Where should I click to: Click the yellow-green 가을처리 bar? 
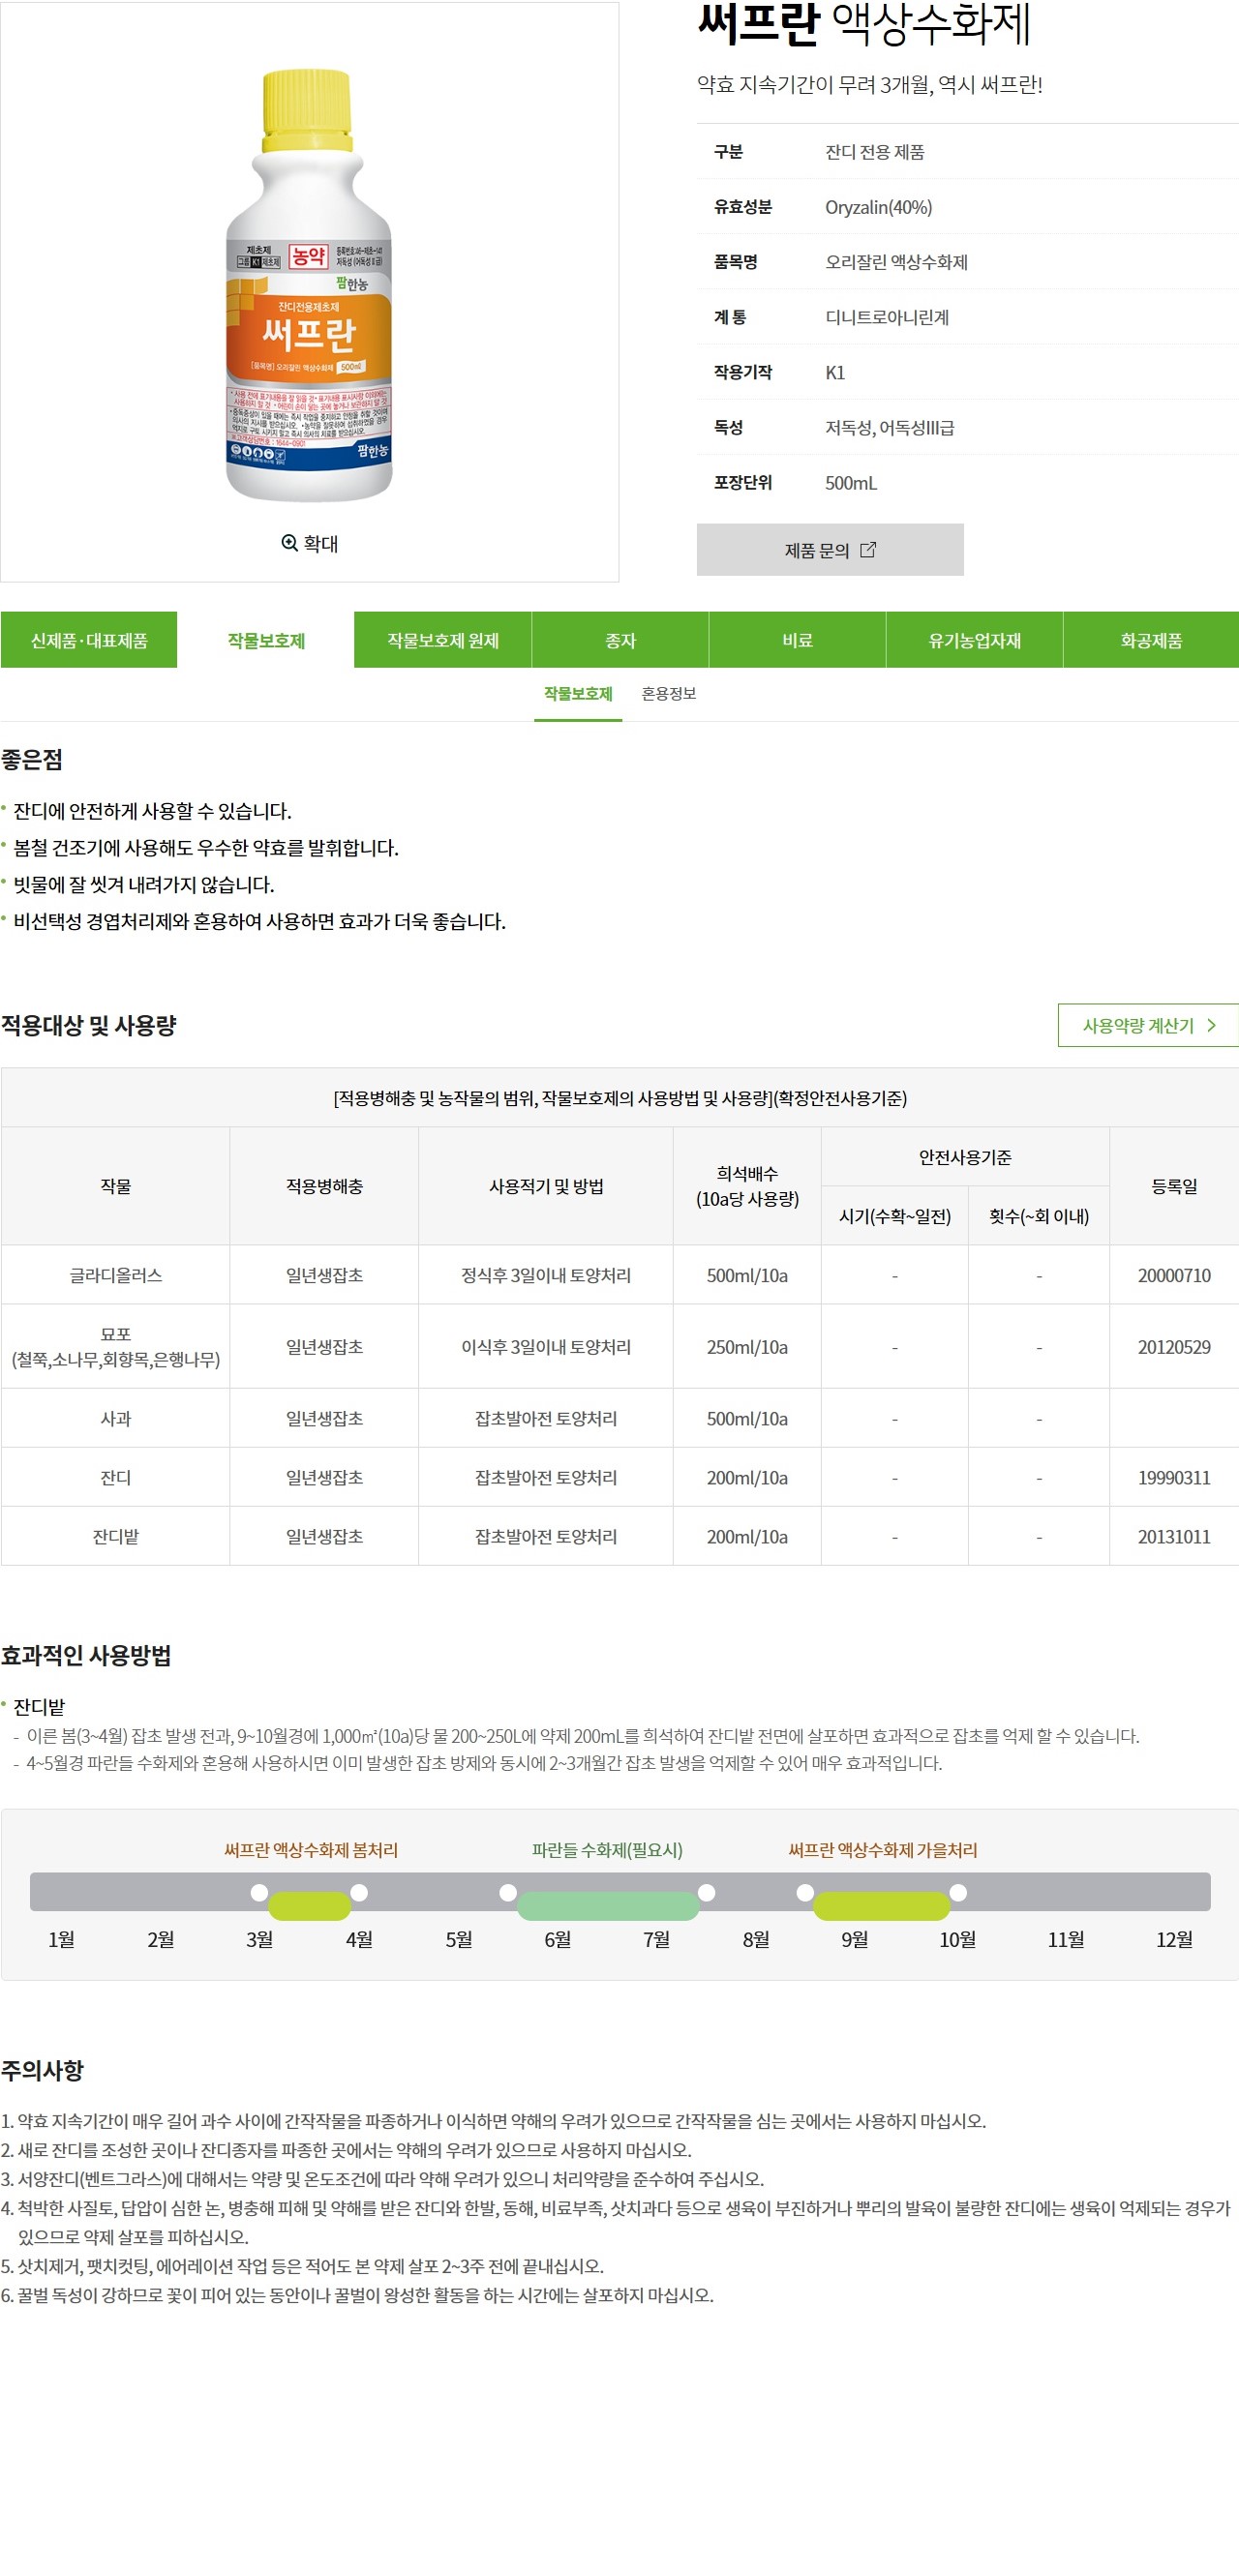(881, 1906)
